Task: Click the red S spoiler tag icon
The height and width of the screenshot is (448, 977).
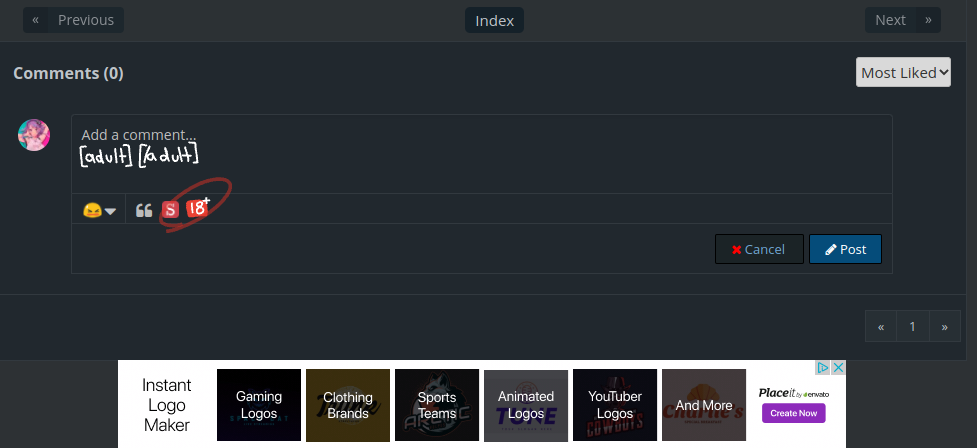Action: point(171,210)
